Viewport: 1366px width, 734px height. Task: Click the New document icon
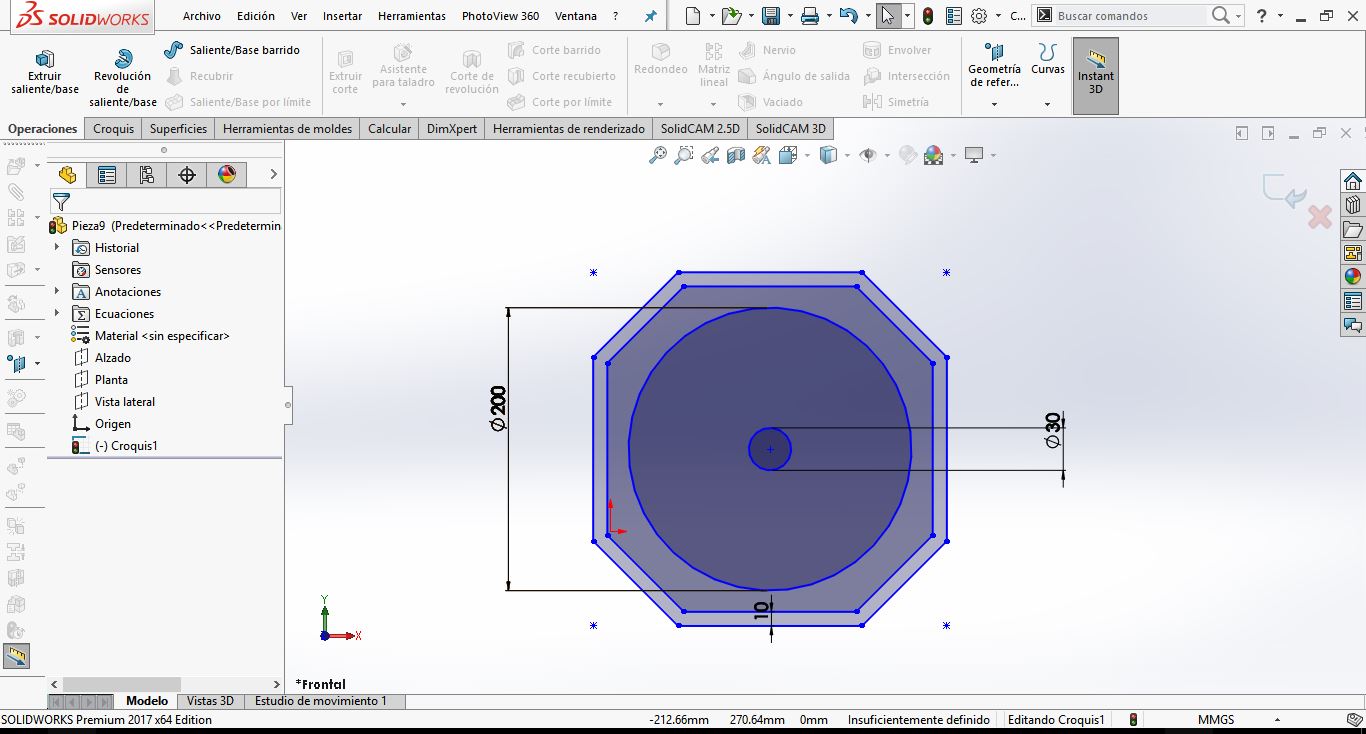(x=693, y=16)
